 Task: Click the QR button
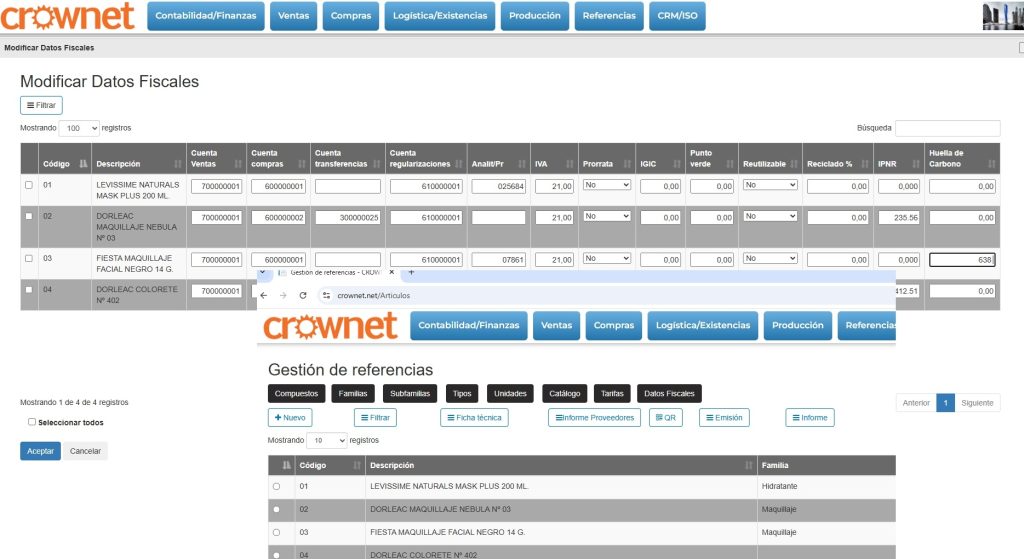point(666,418)
